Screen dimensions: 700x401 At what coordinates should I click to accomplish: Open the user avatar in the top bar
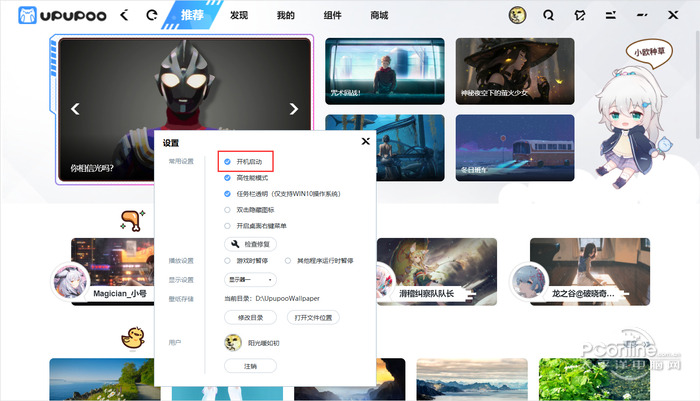pos(517,15)
